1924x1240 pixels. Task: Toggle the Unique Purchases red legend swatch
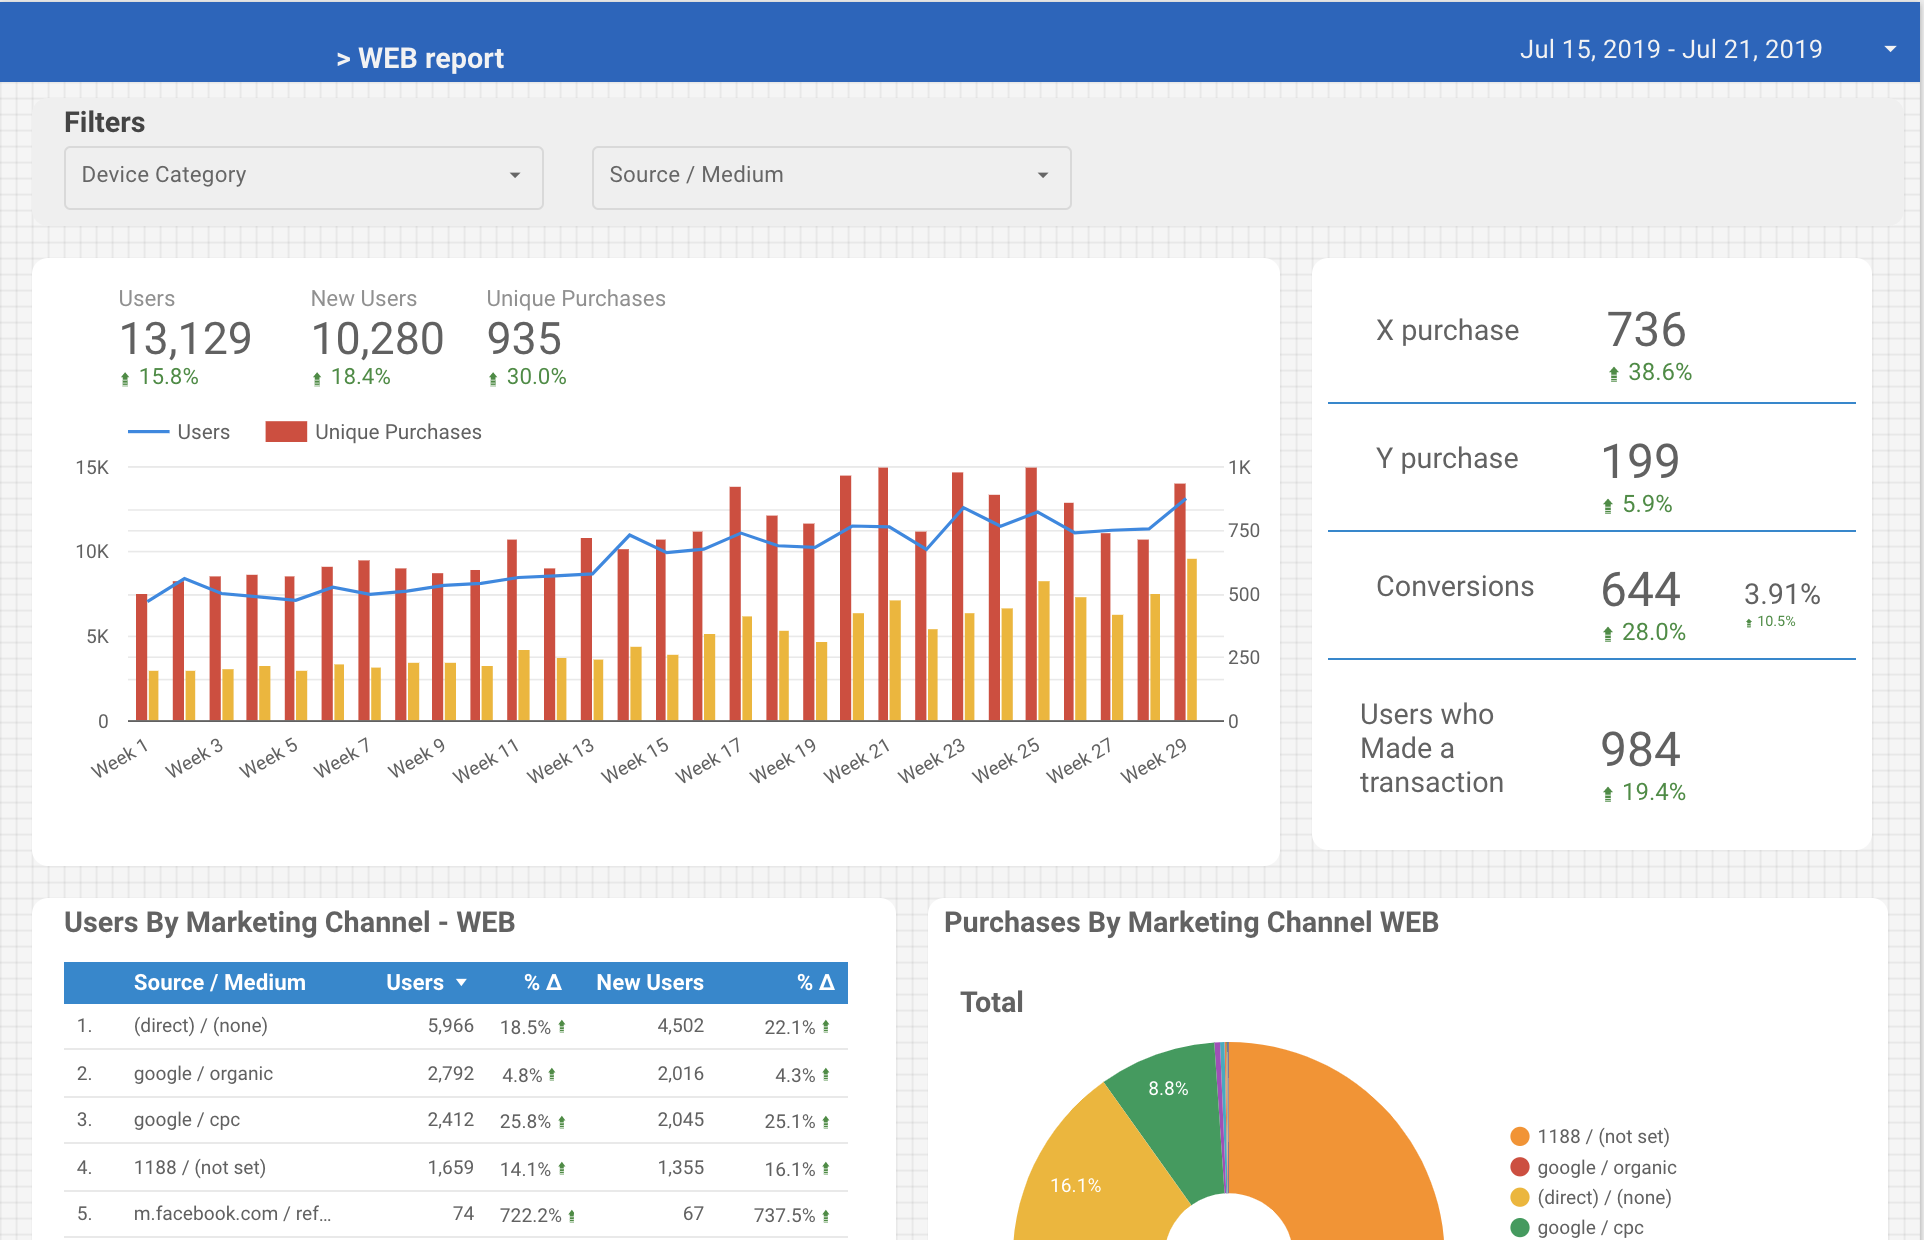pos(286,432)
